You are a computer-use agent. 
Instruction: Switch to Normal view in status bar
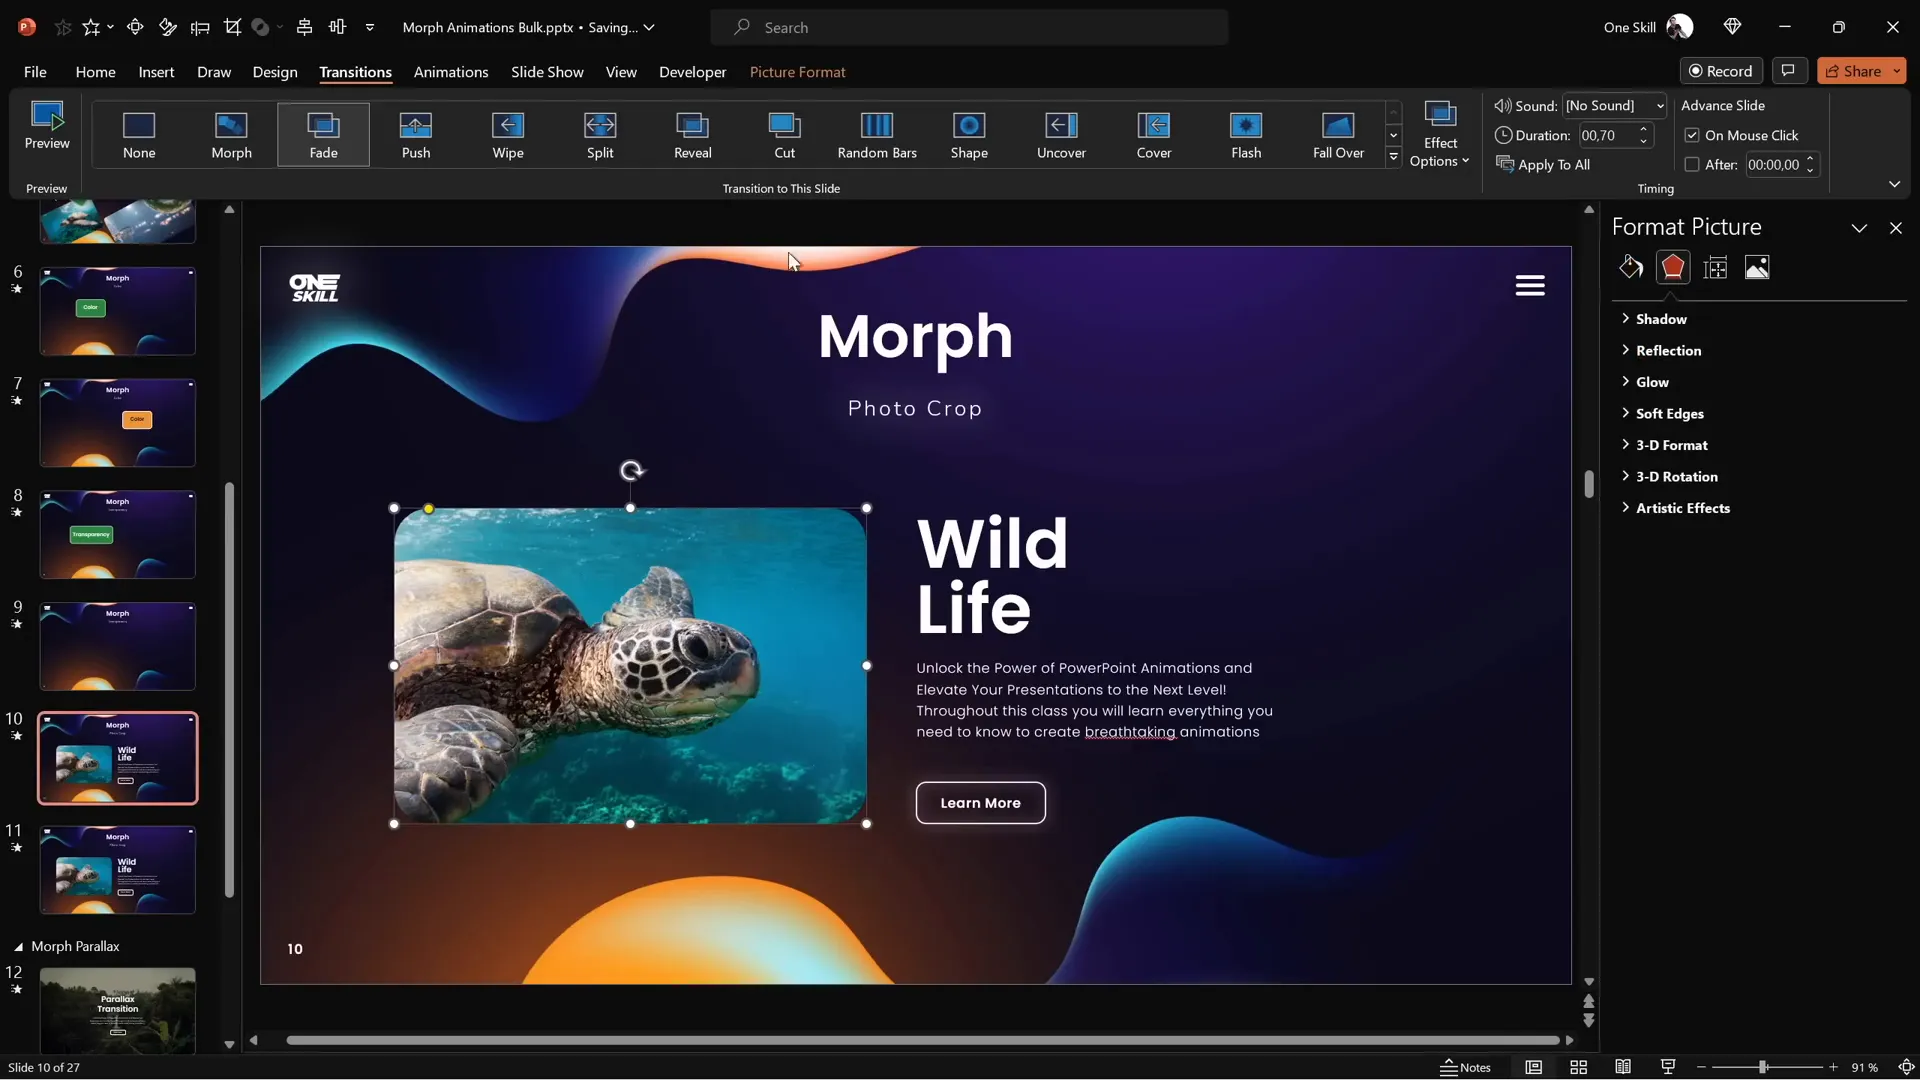[1534, 1067]
